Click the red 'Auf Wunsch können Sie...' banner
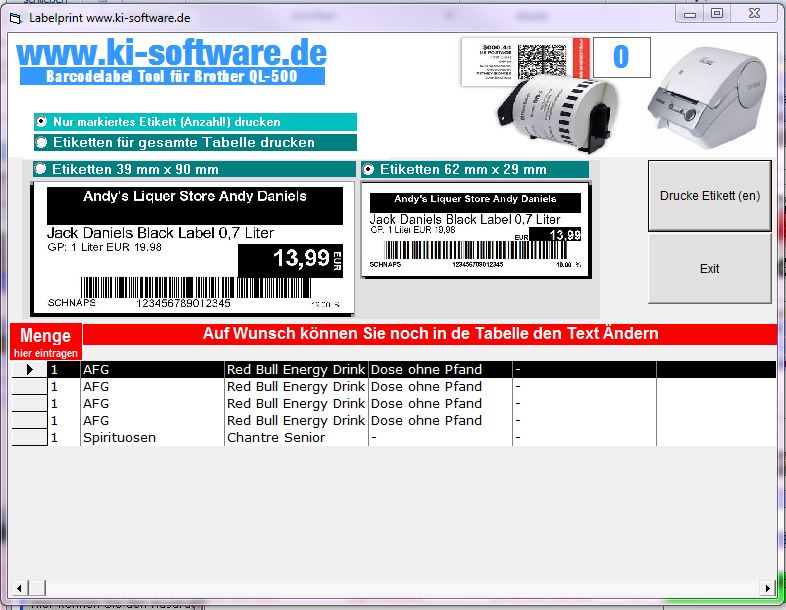The height and width of the screenshot is (610, 786). 430,334
